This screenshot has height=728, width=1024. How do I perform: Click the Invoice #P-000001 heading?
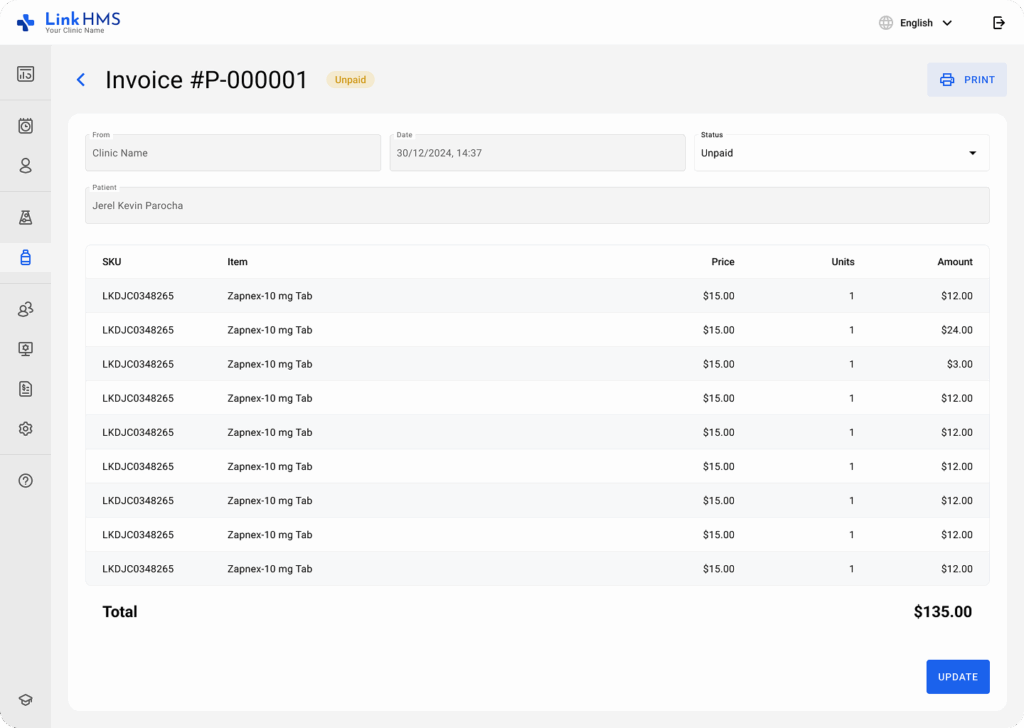[x=206, y=80]
